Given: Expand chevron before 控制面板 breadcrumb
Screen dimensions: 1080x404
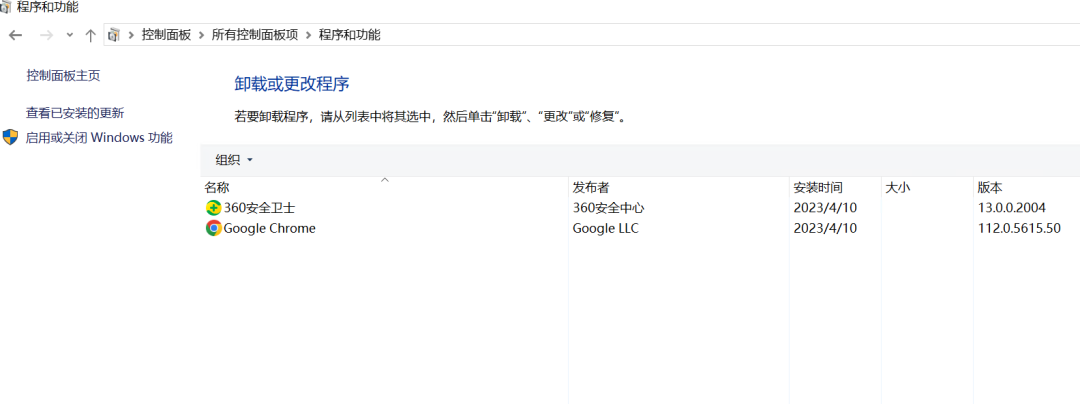Looking at the screenshot, I should tap(131, 35).
